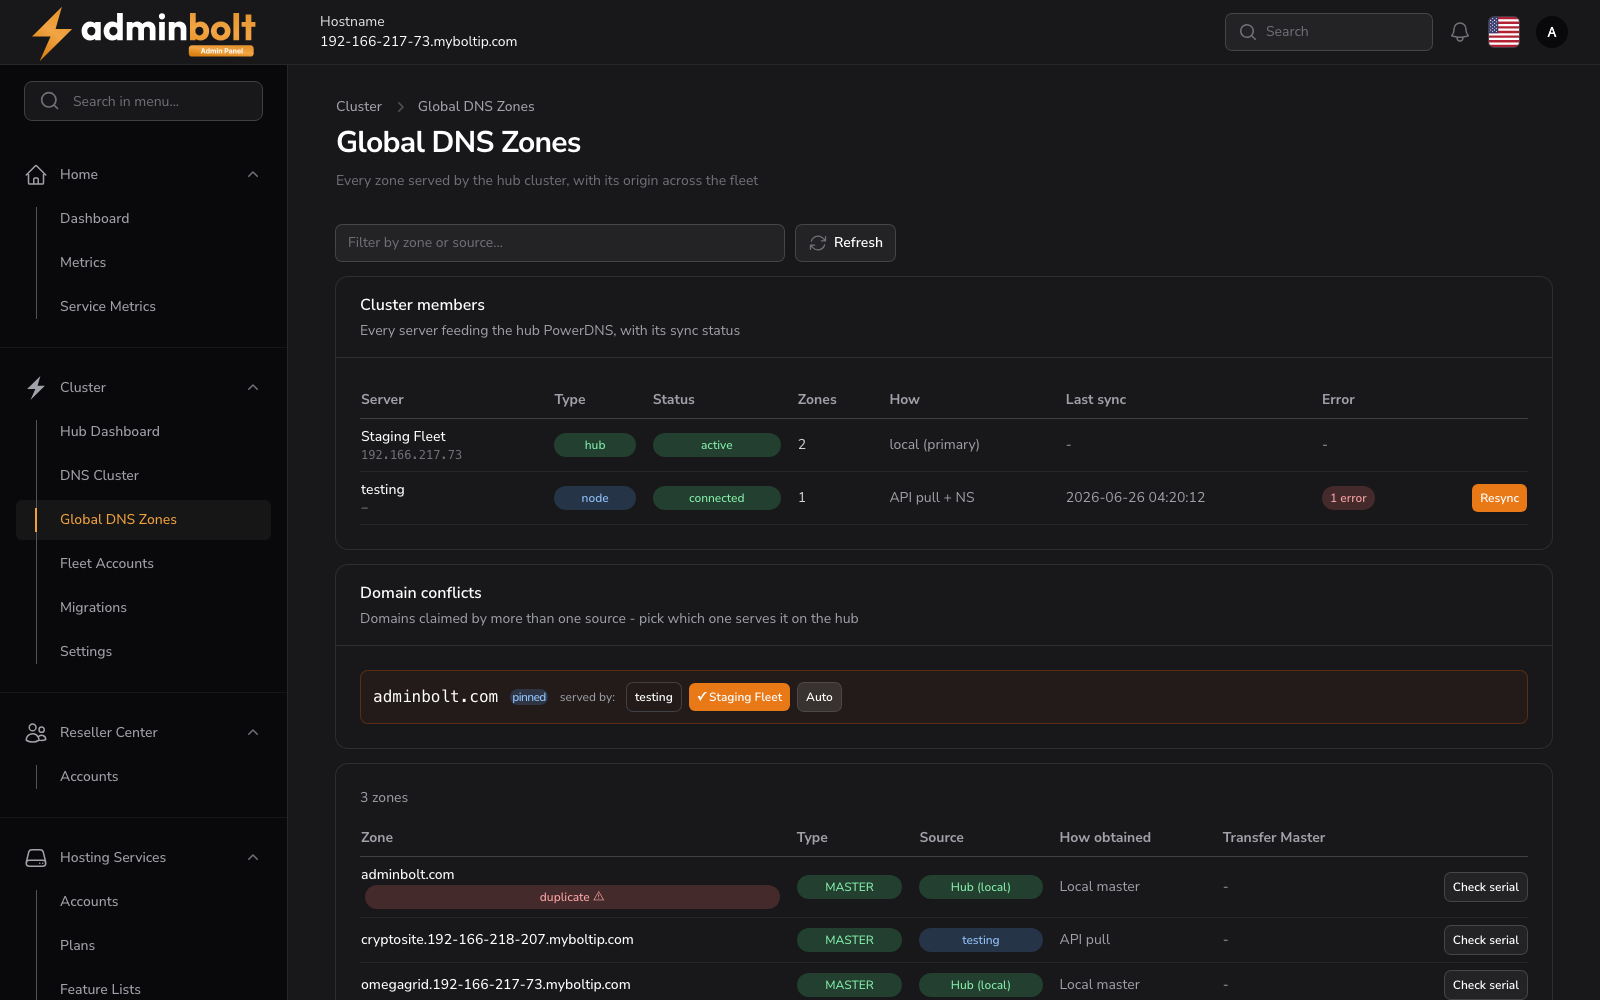Click the connected status badge
1600x1000 pixels.
717,498
